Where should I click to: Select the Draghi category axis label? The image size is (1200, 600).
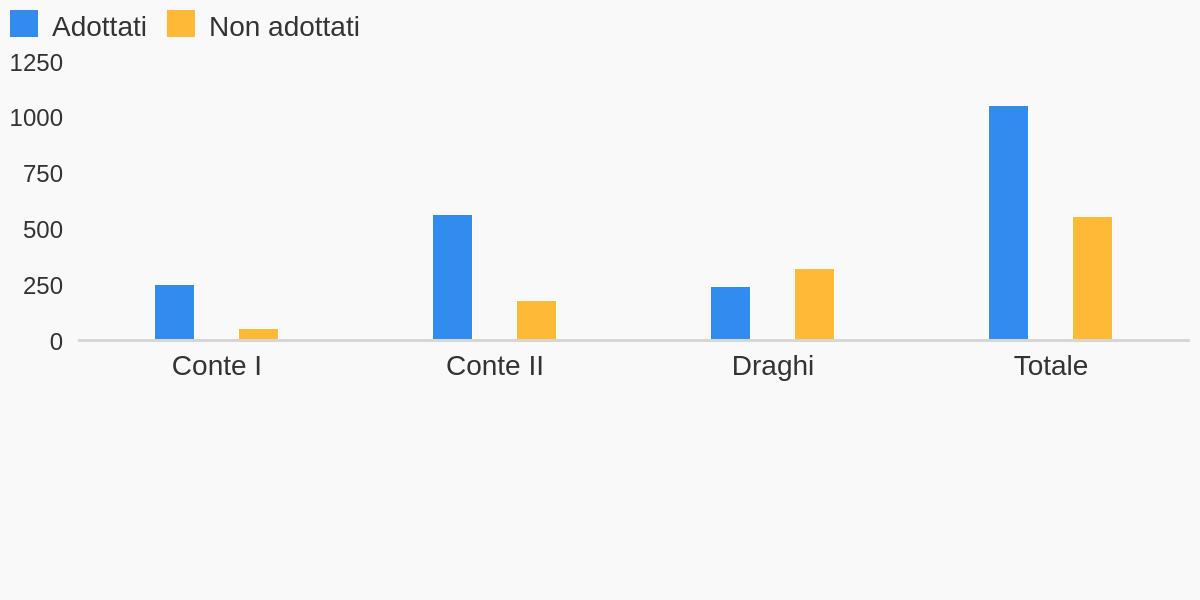(x=773, y=366)
